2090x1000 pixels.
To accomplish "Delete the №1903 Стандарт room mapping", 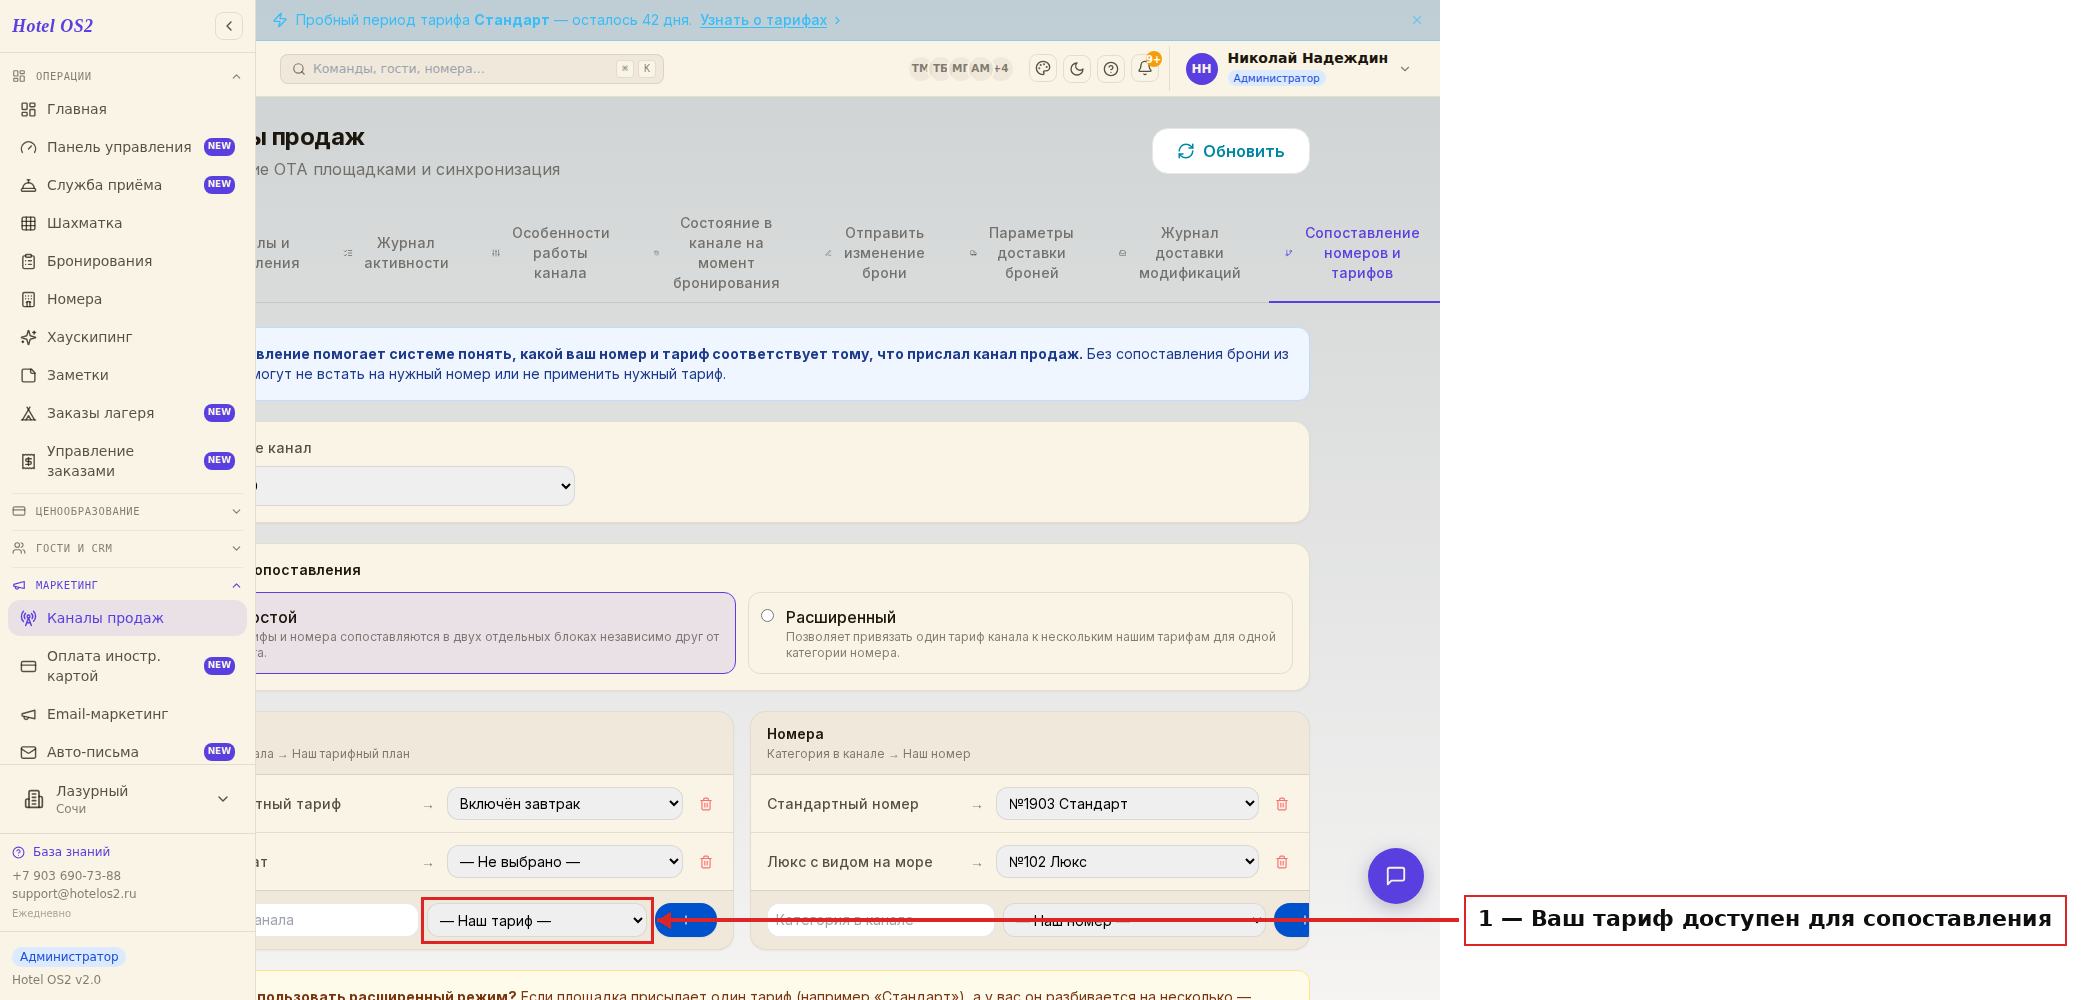I will (1282, 804).
